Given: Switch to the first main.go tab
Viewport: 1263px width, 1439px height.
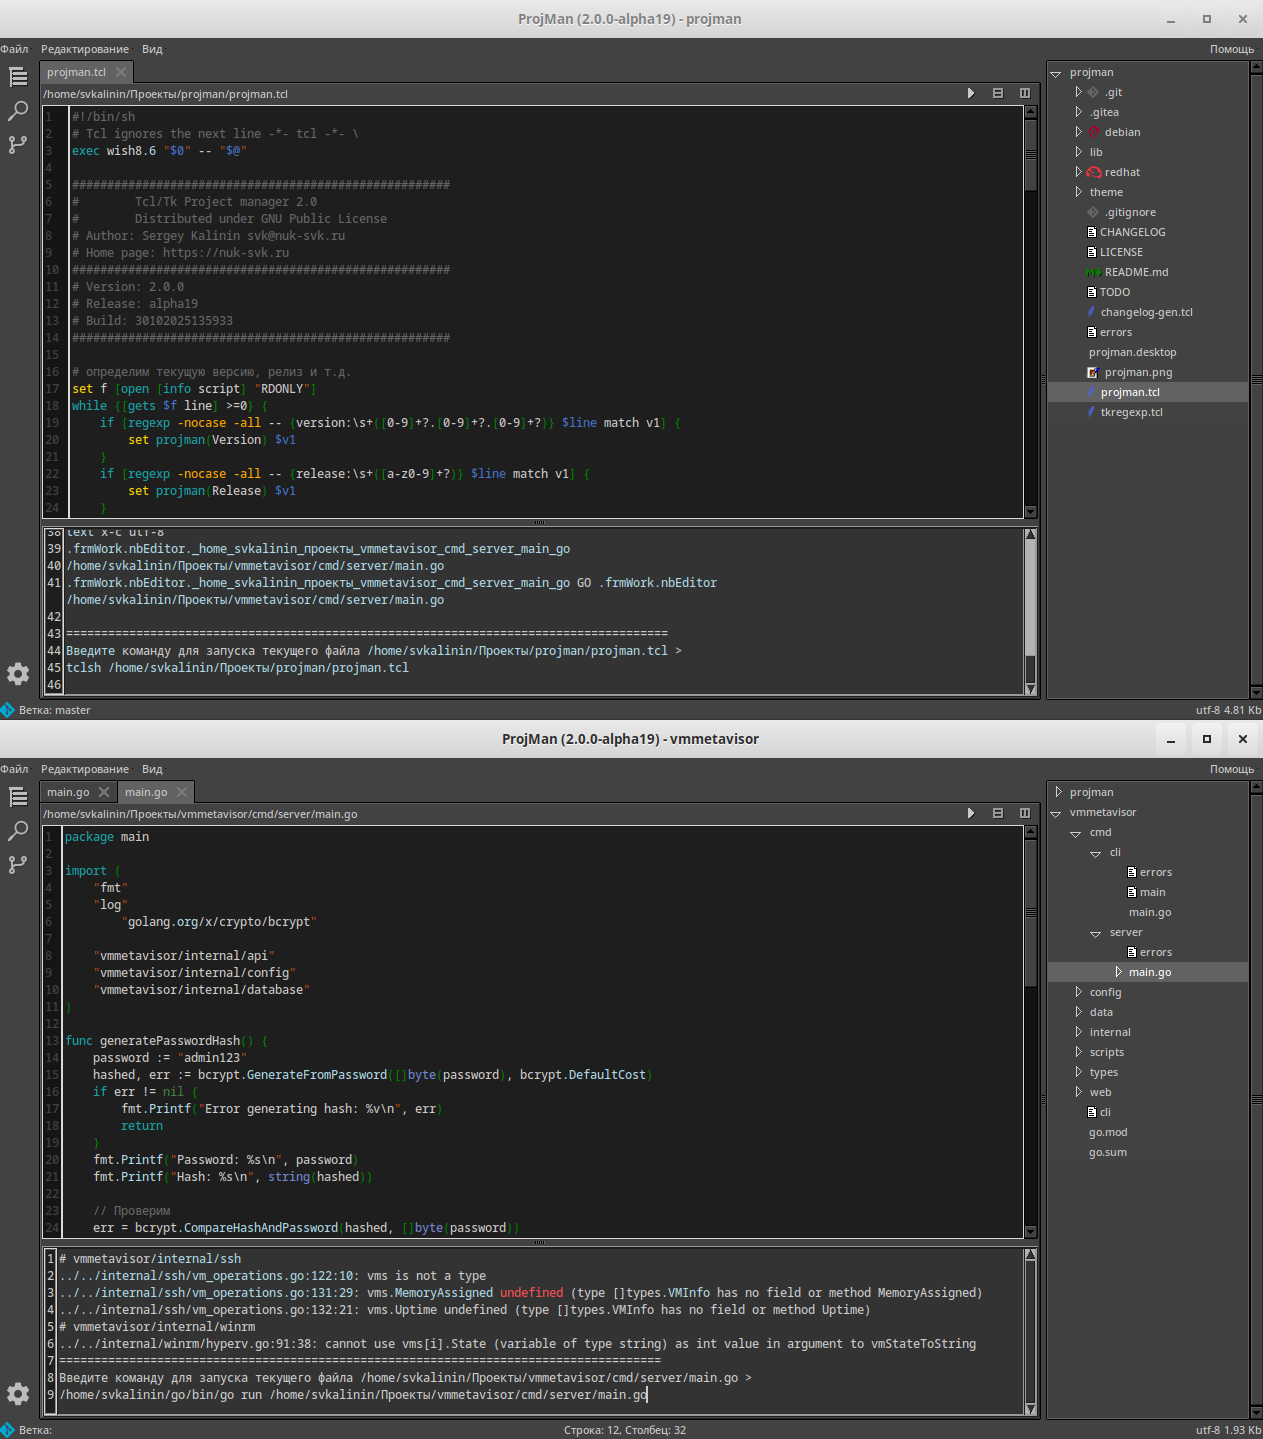Looking at the screenshot, I should pos(67,791).
